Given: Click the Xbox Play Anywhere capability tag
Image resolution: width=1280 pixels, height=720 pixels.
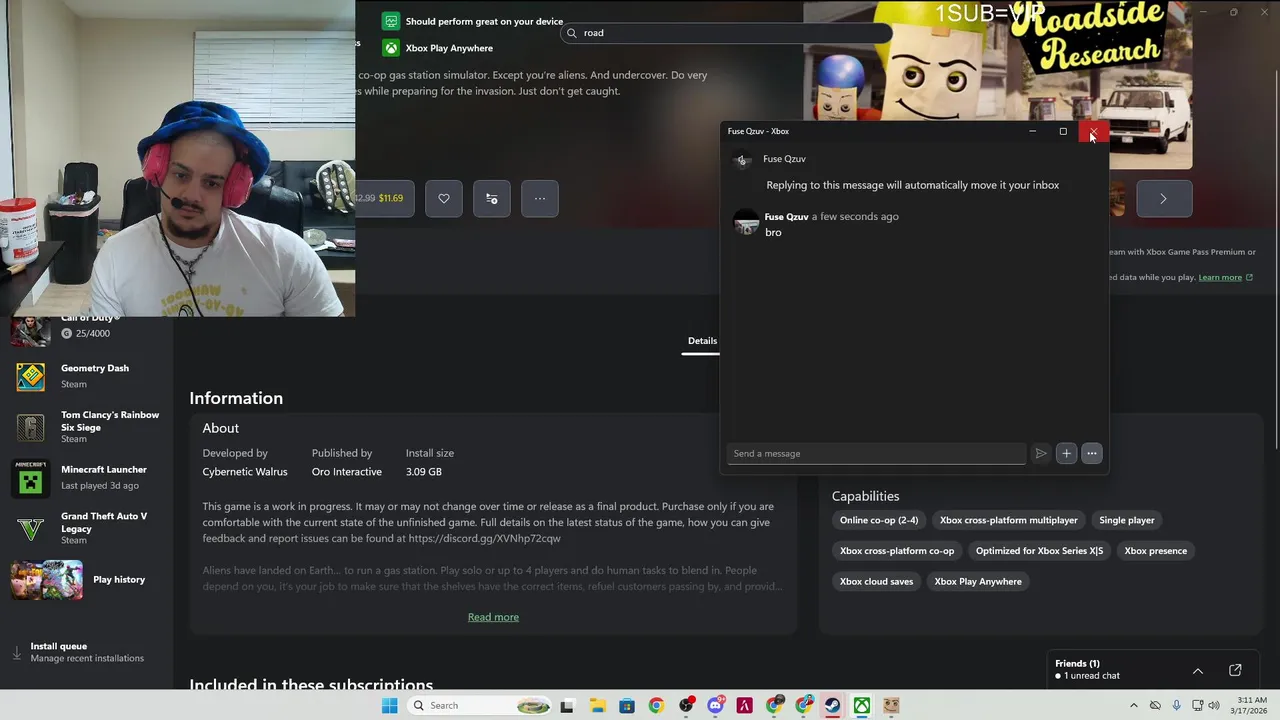Looking at the screenshot, I should [978, 582].
